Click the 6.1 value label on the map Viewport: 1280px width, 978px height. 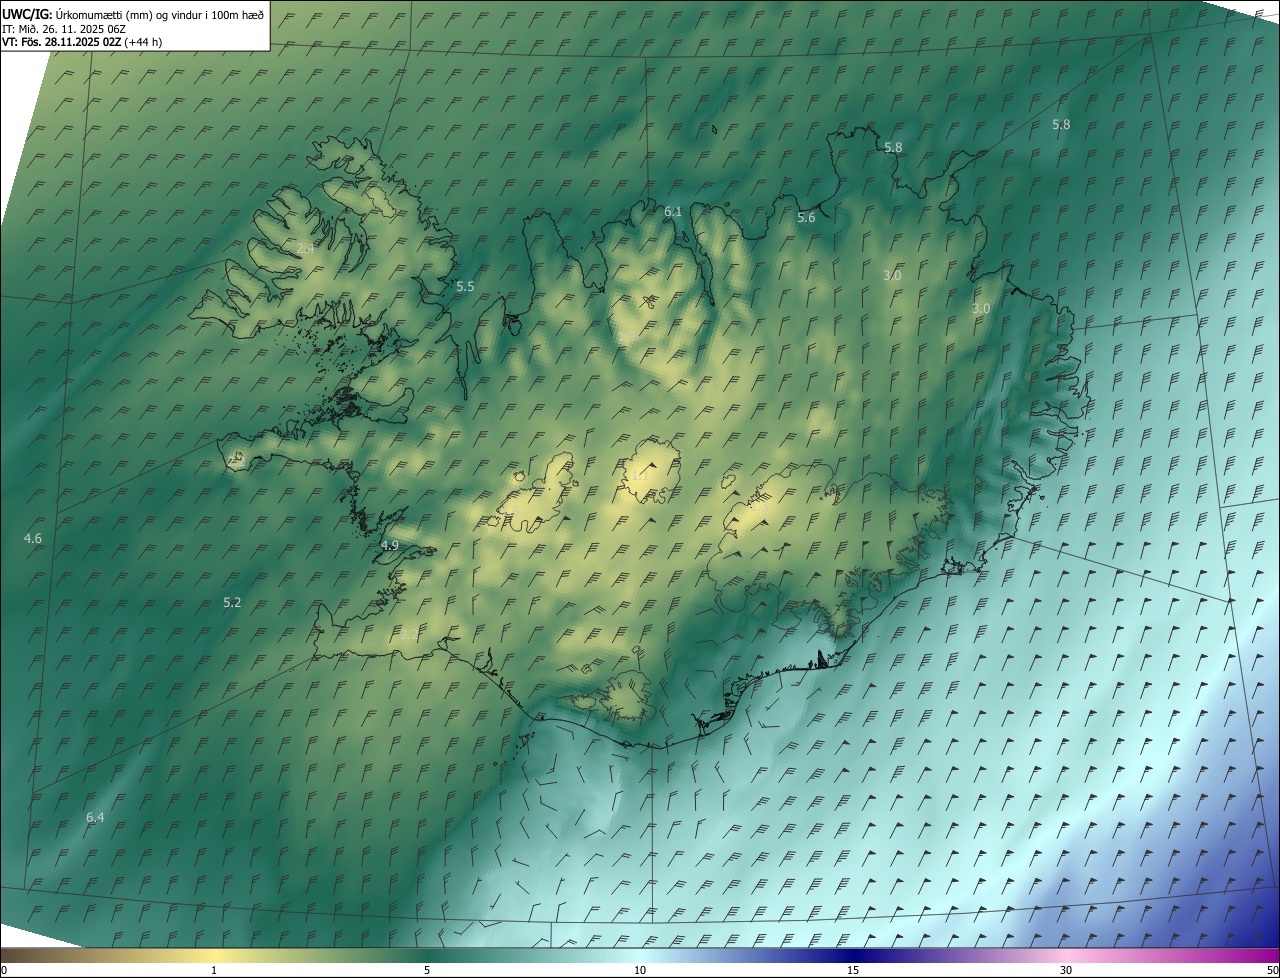(673, 212)
